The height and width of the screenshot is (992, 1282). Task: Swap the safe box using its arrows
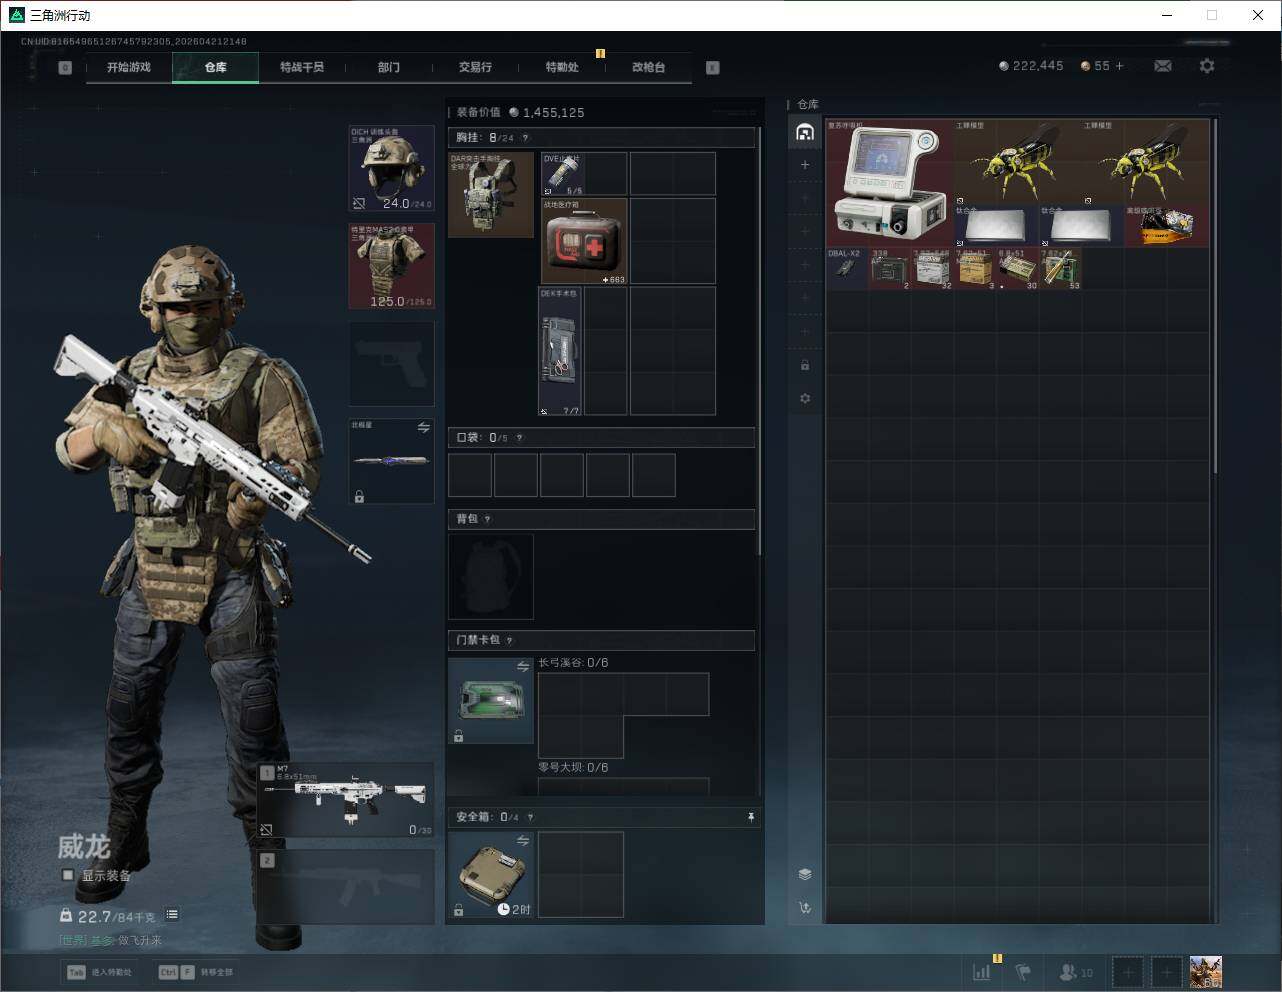coord(522,841)
